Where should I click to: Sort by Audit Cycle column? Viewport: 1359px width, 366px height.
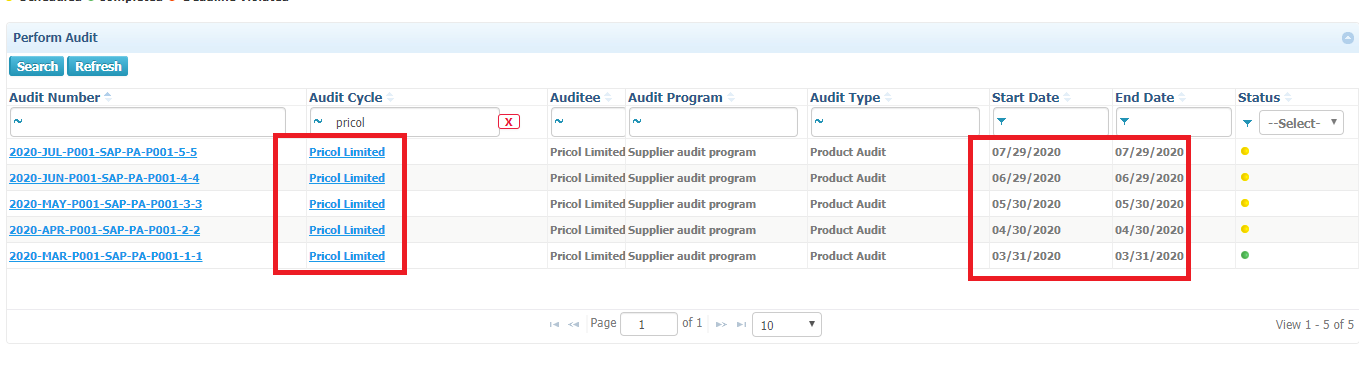point(346,98)
